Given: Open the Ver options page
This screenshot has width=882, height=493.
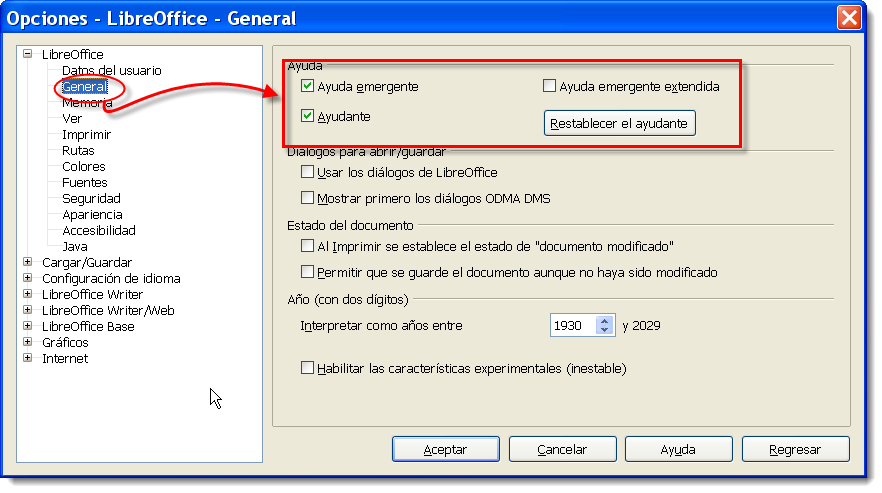Looking at the screenshot, I should [71, 119].
